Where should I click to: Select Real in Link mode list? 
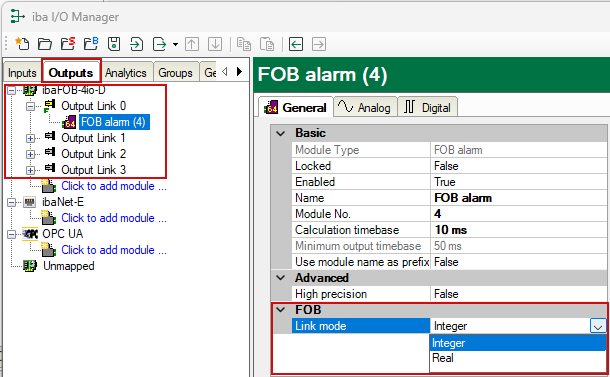click(518, 358)
